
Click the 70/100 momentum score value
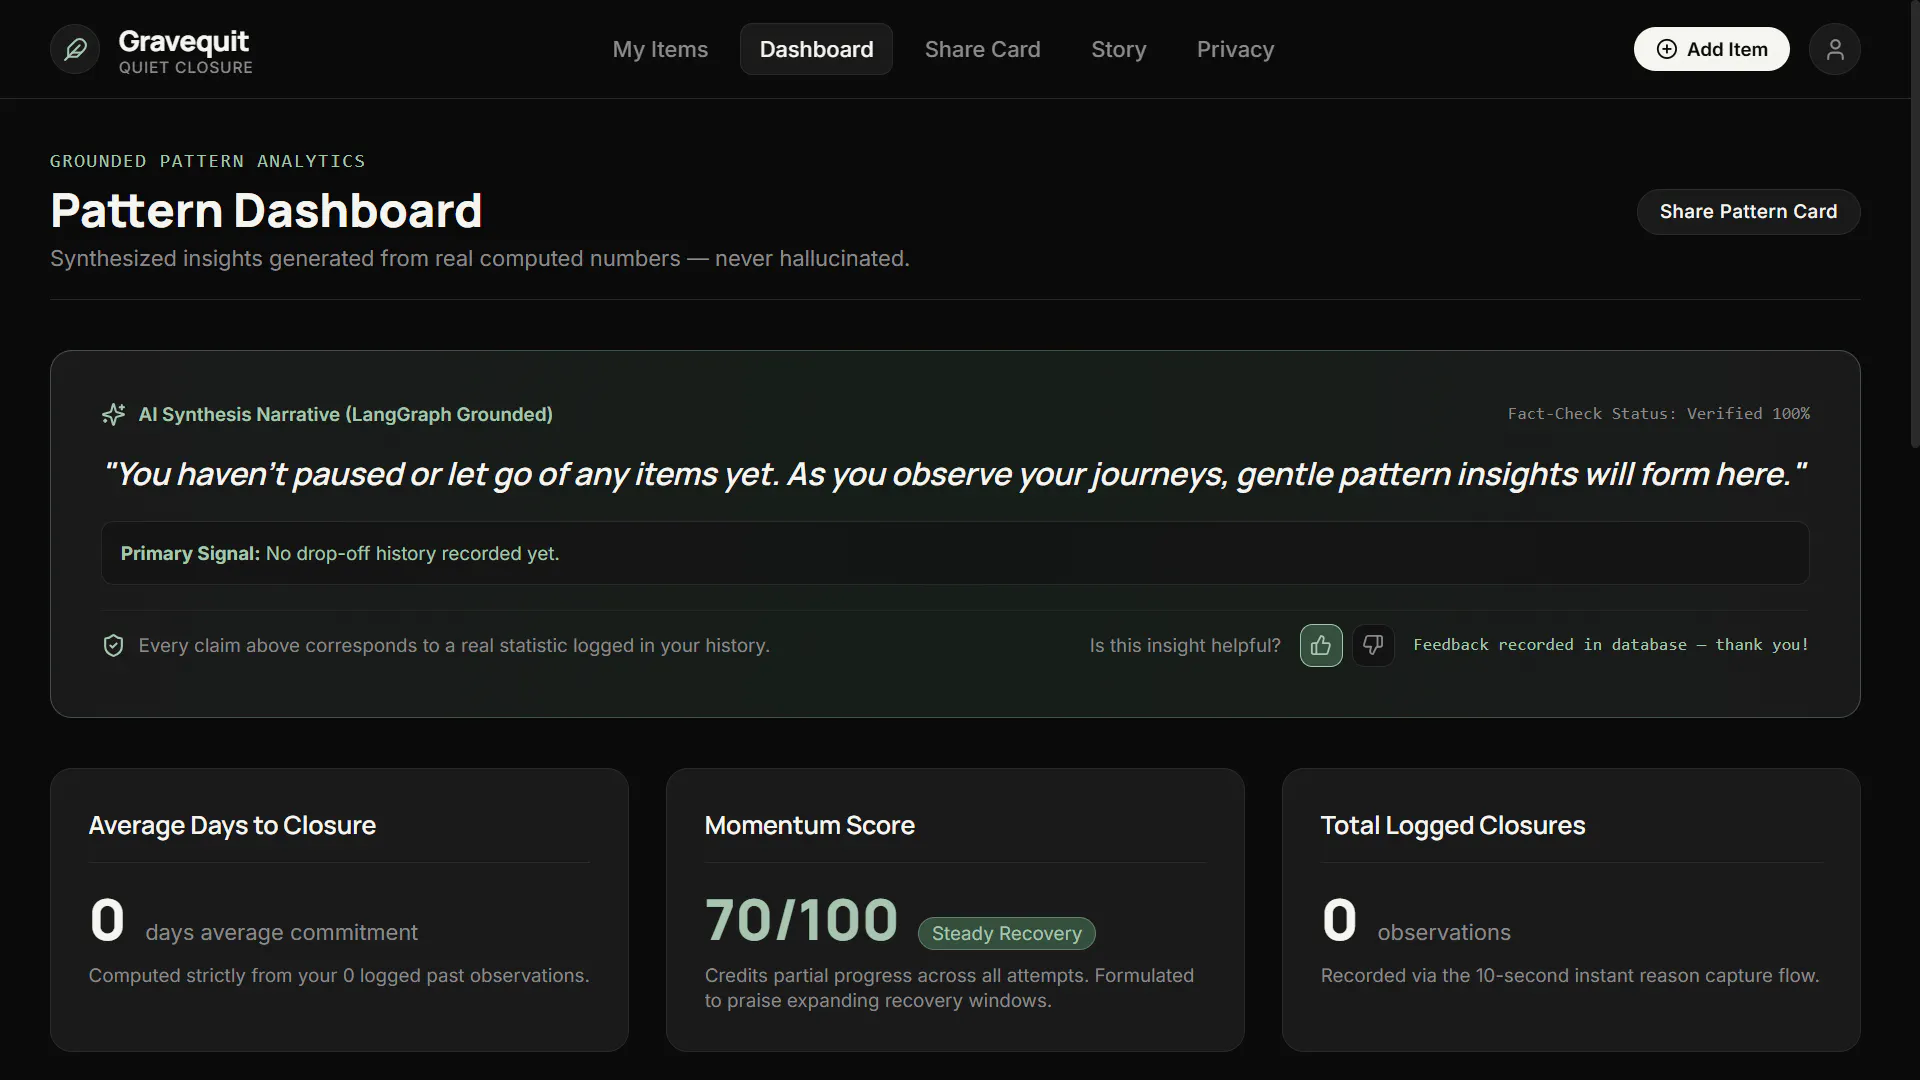pos(801,920)
